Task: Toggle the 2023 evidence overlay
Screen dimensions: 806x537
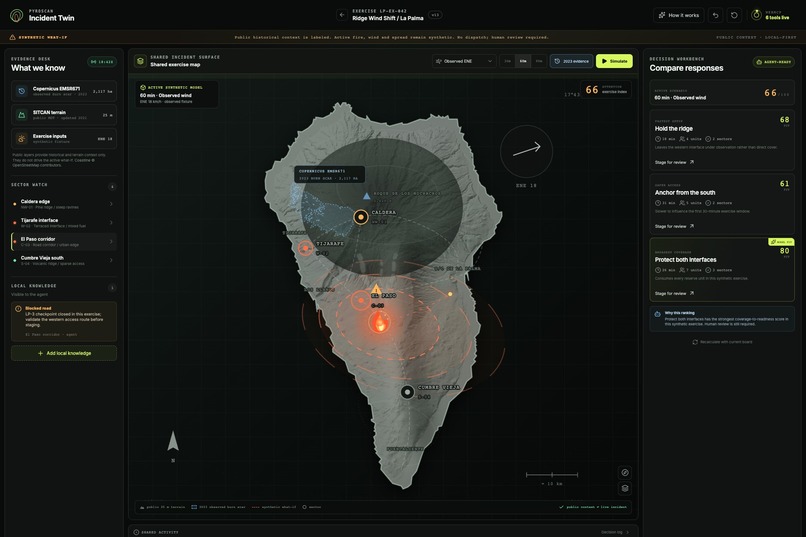Action: point(572,61)
